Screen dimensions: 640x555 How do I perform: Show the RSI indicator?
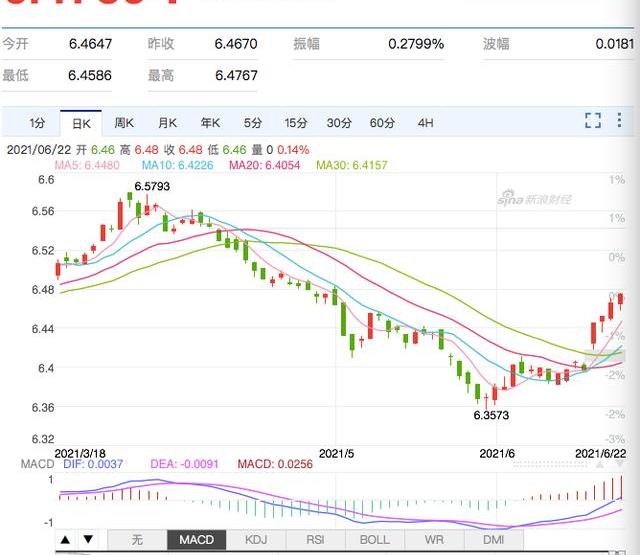point(315,540)
